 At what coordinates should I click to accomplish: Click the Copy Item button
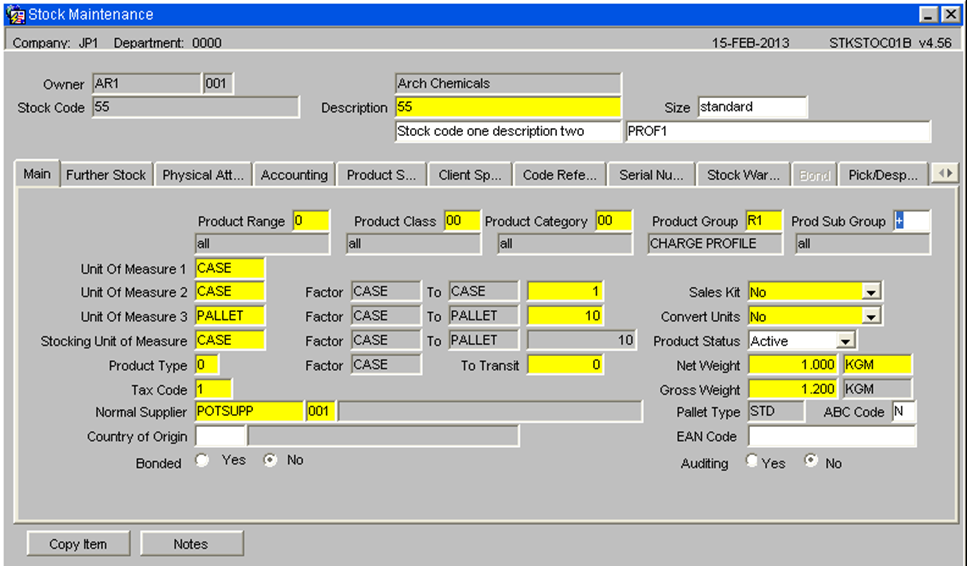click(x=78, y=544)
